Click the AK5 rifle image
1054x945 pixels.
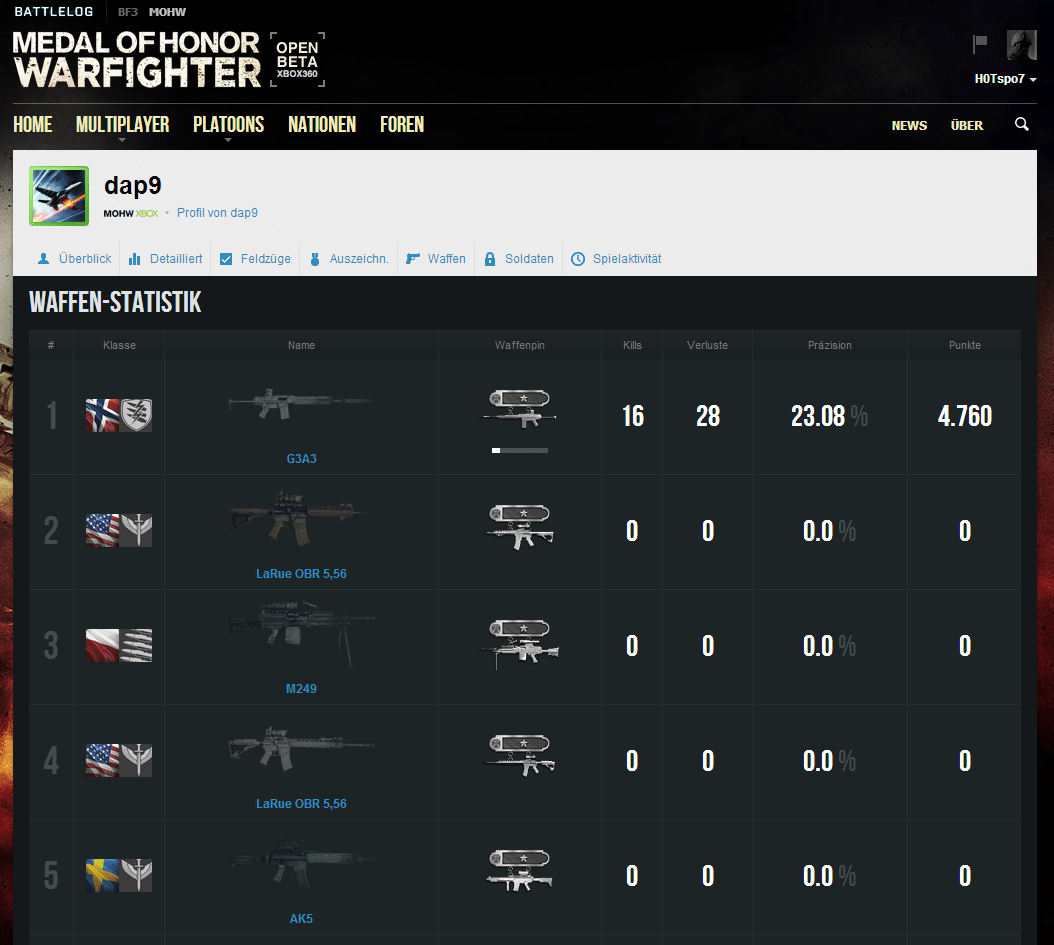tap(301, 863)
